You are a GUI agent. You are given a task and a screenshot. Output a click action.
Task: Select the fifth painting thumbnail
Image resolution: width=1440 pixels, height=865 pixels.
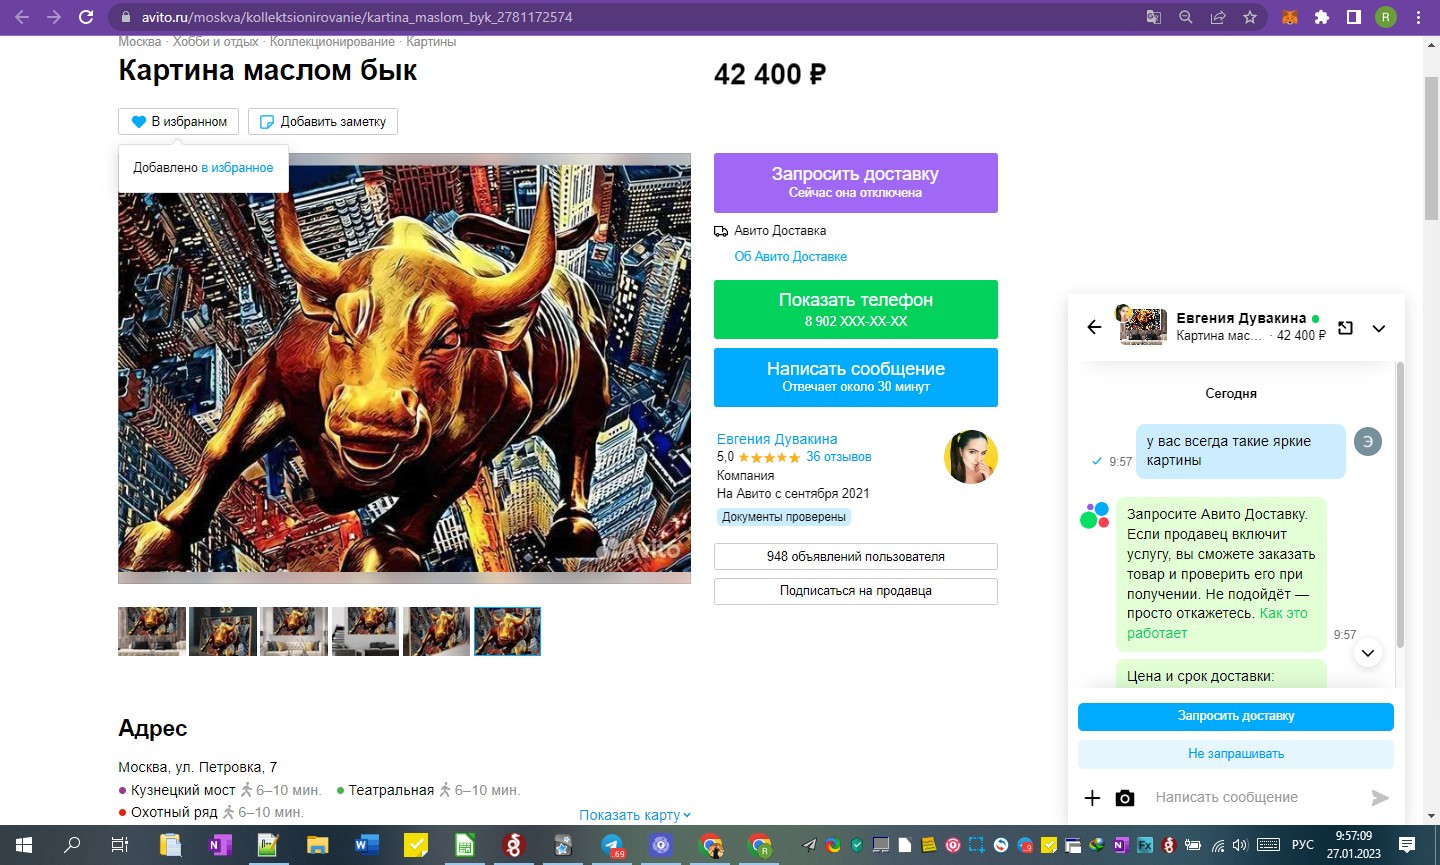click(x=436, y=631)
